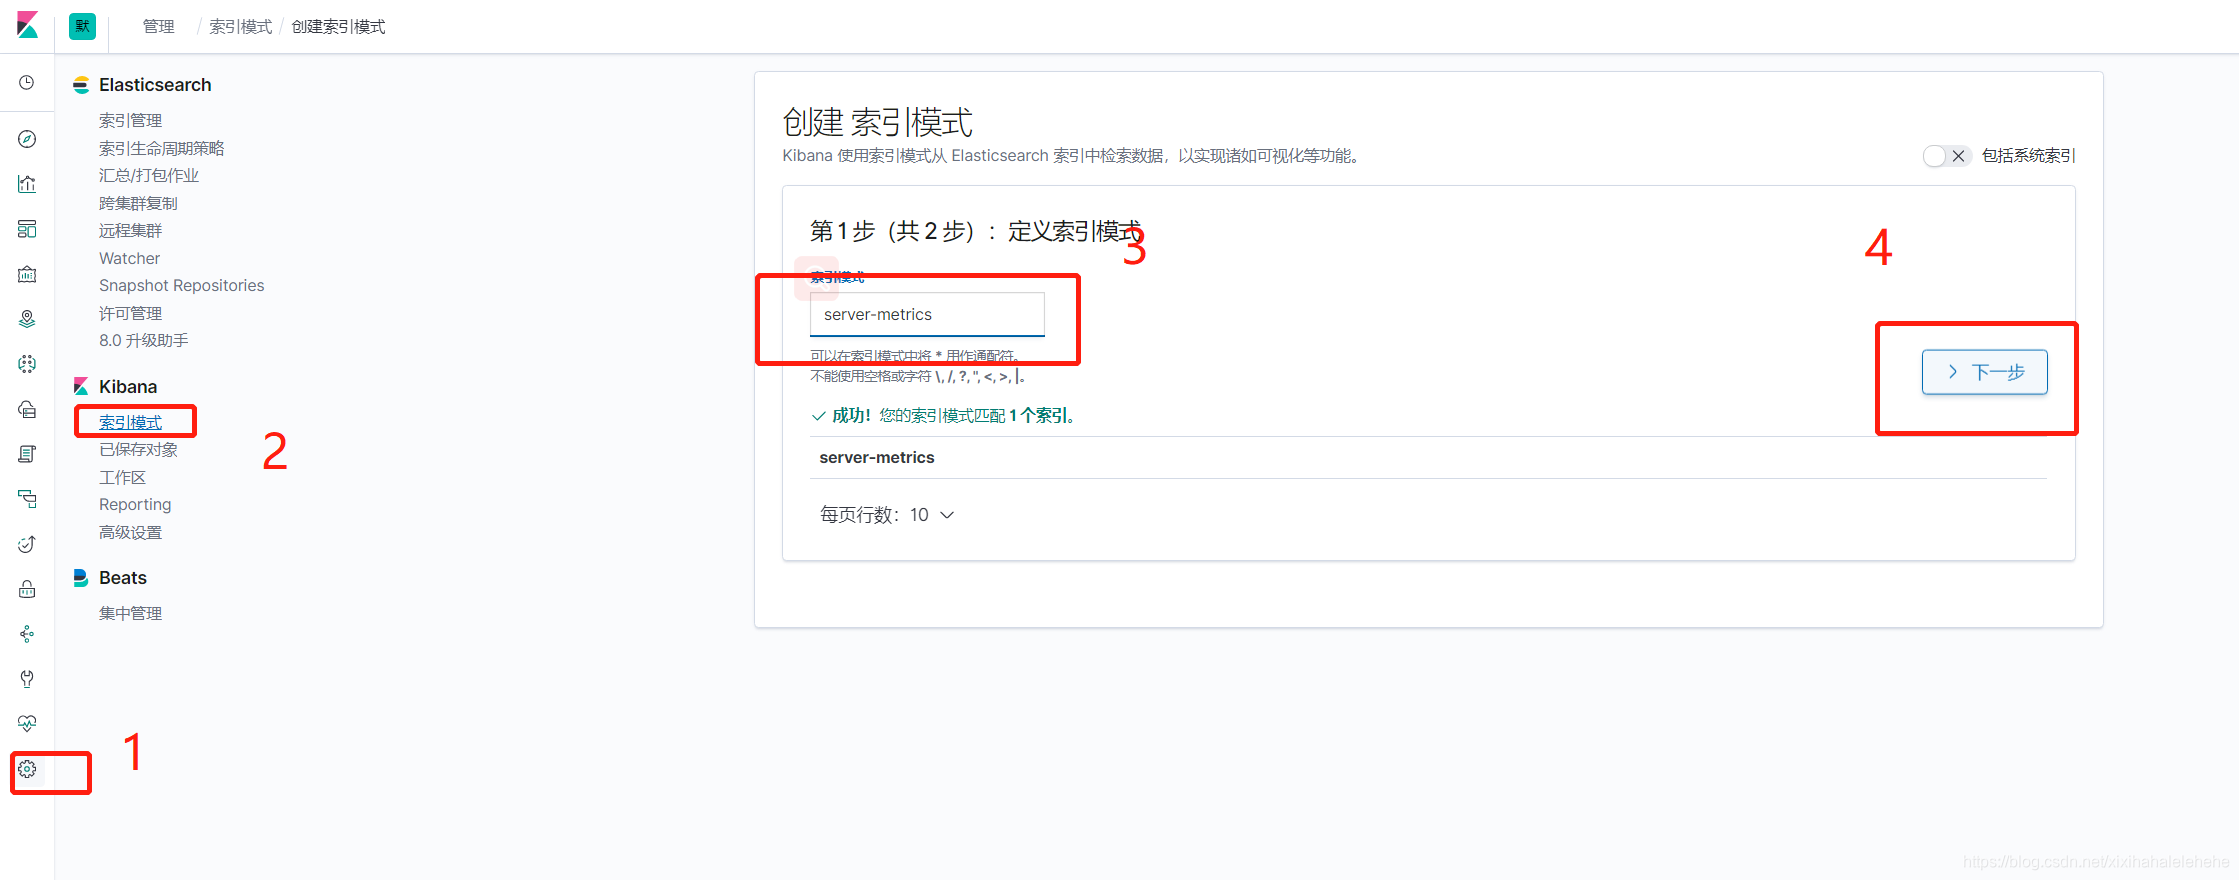Open 高级设置 under Kibana
This screenshot has width=2239, height=880.
130,532
